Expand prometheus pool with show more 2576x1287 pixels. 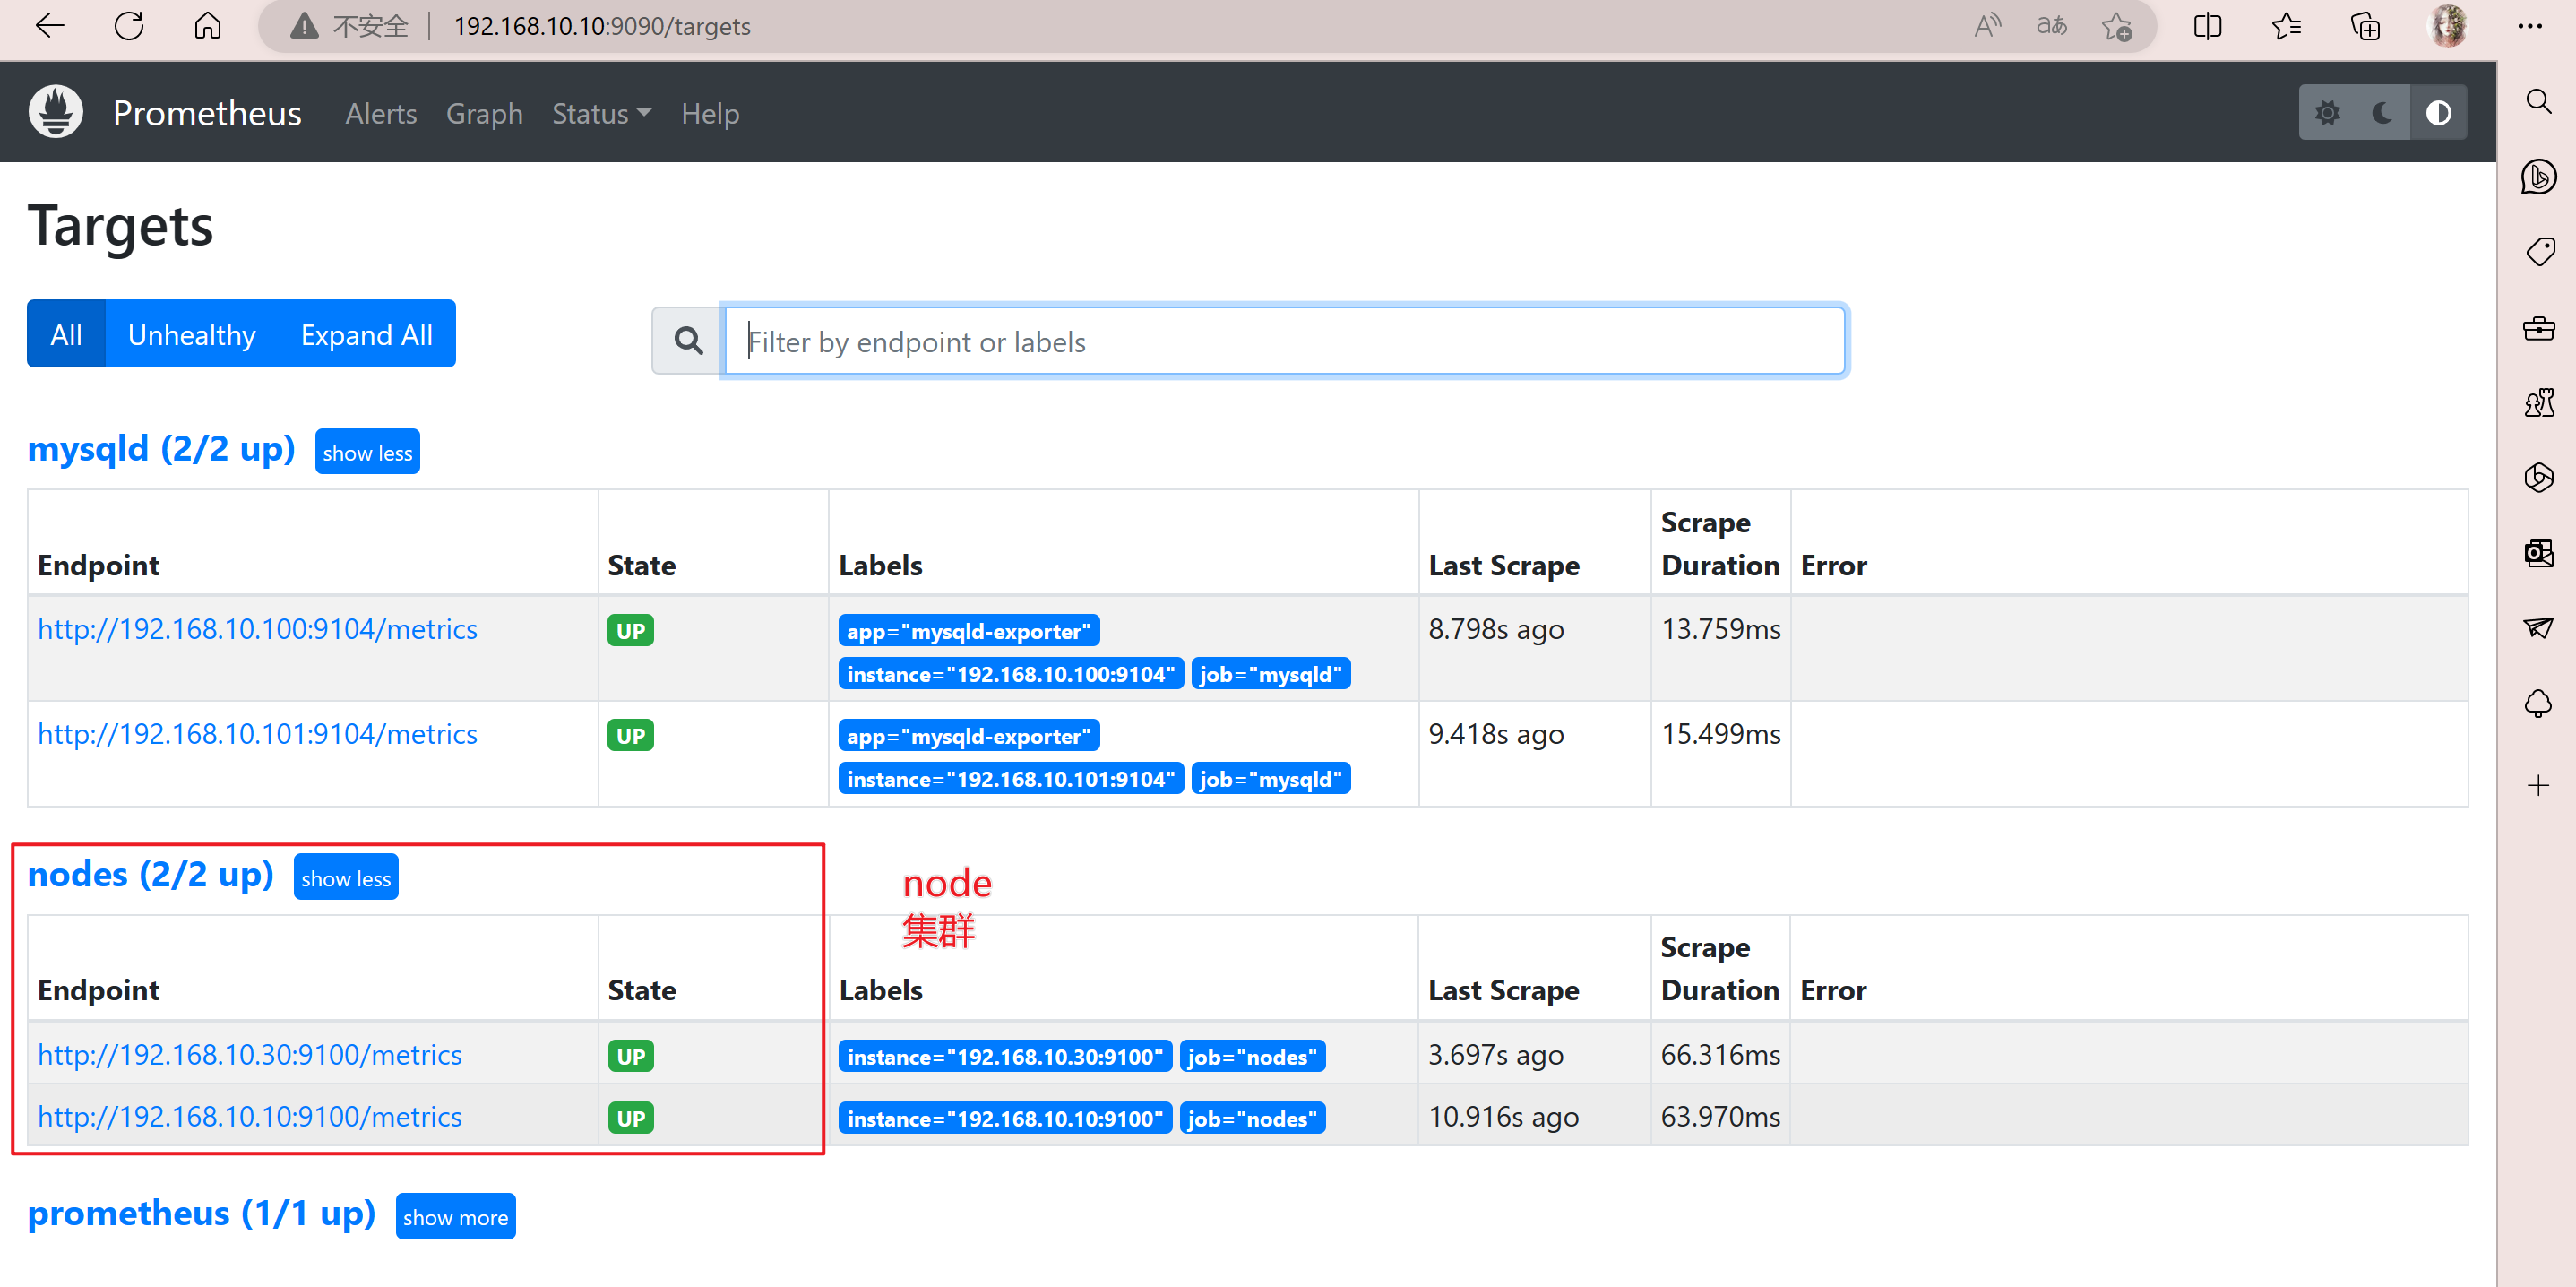(x=455, y=1217)
